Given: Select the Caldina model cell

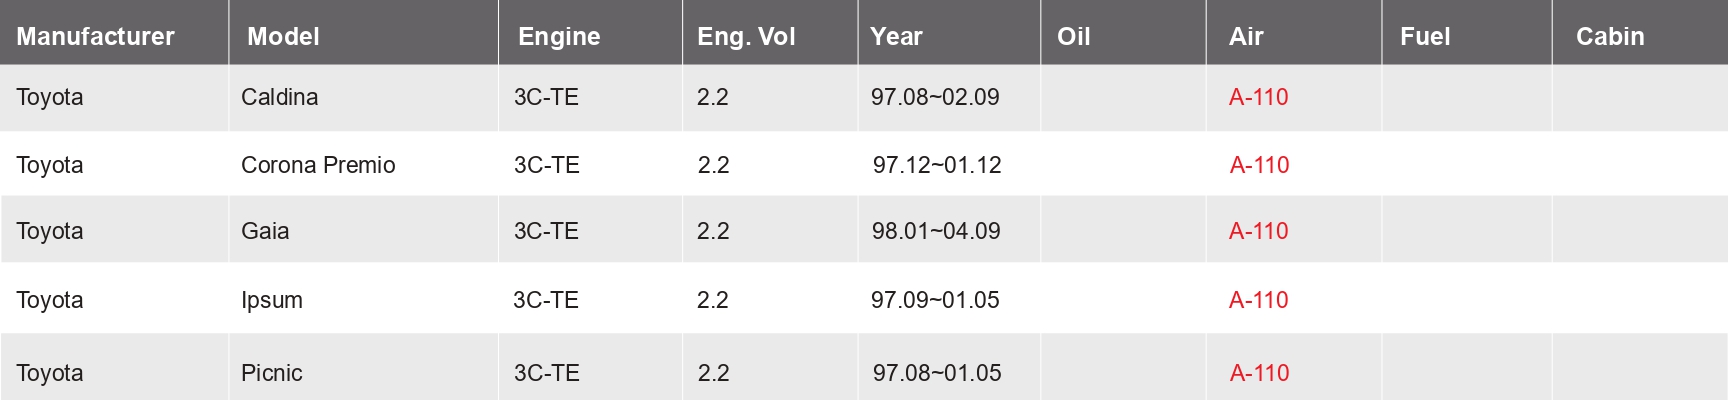Looking at the screenshot, I should coord(279,97).
